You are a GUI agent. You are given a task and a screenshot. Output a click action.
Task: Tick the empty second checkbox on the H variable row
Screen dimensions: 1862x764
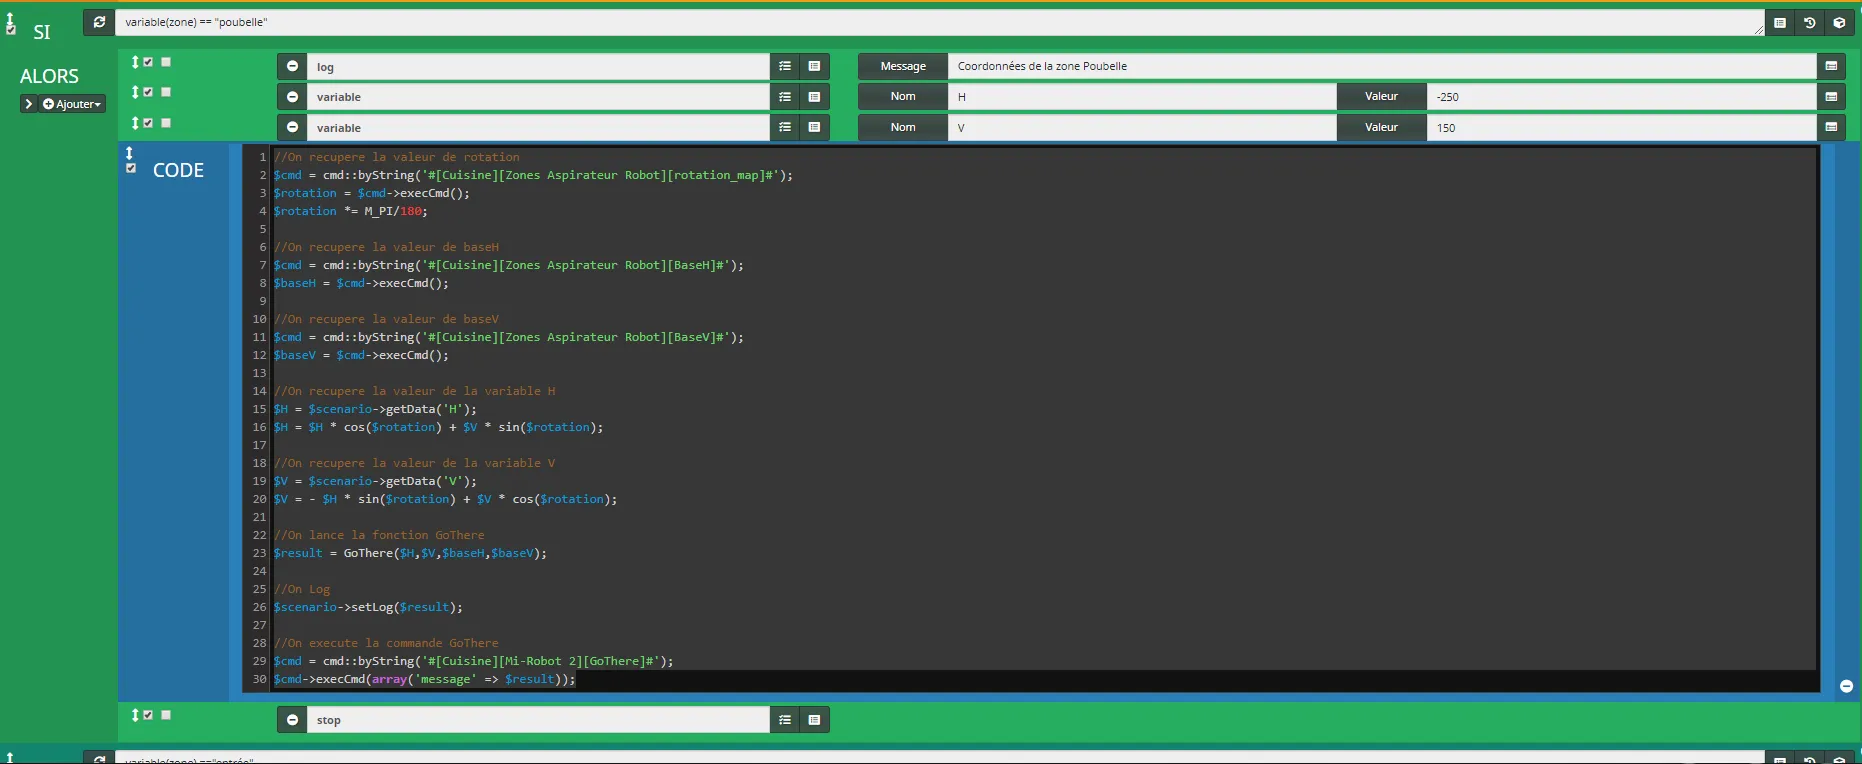[x=166, y=92]
